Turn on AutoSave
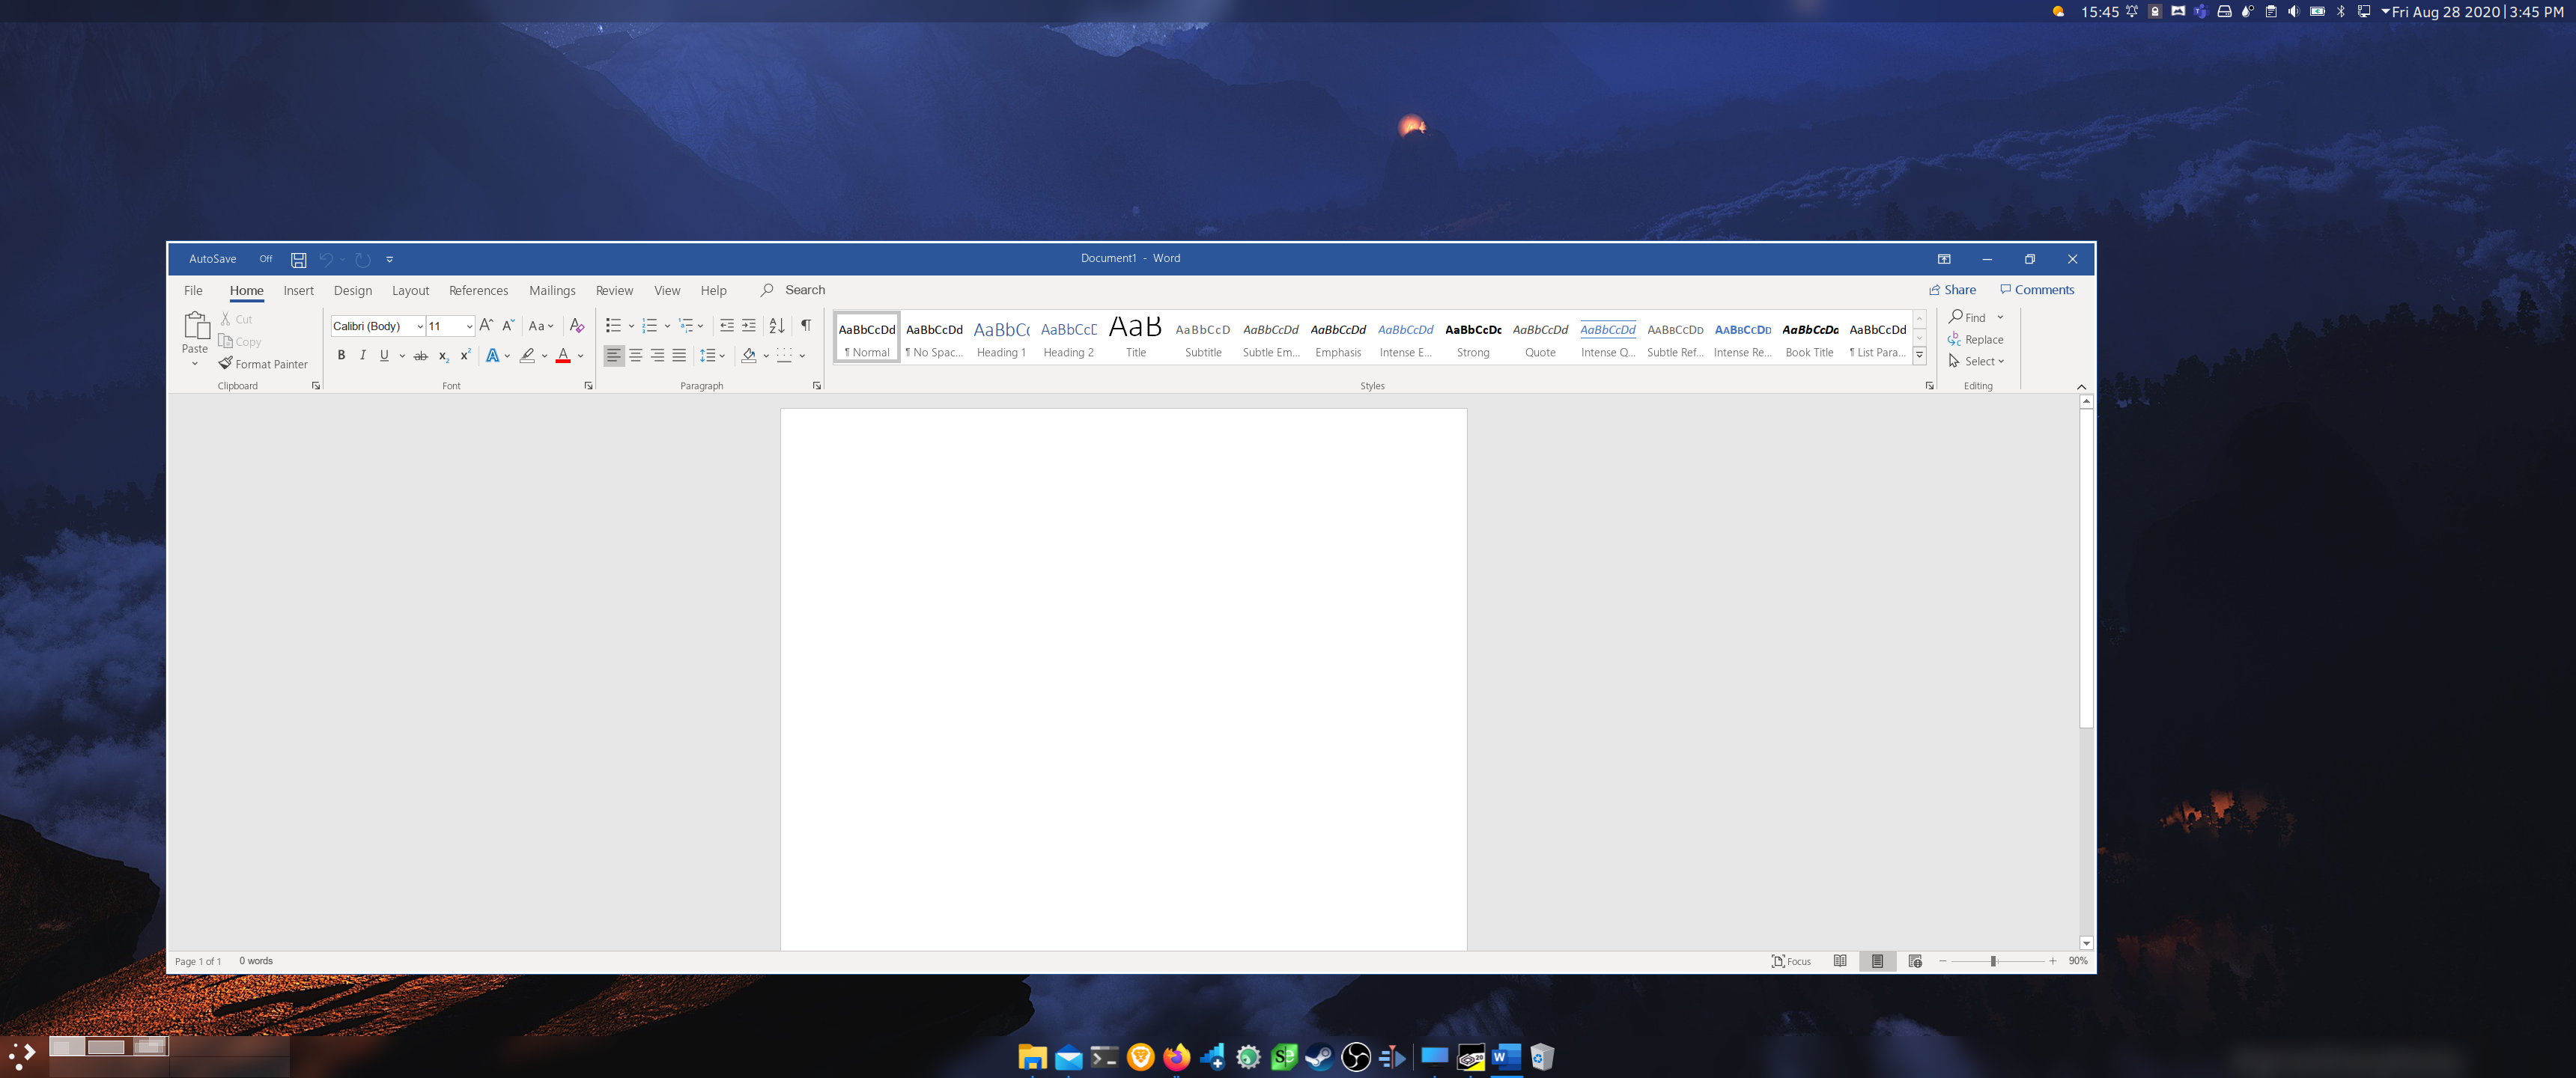Screen dimensions: 2576x1078 pos(265,259)
